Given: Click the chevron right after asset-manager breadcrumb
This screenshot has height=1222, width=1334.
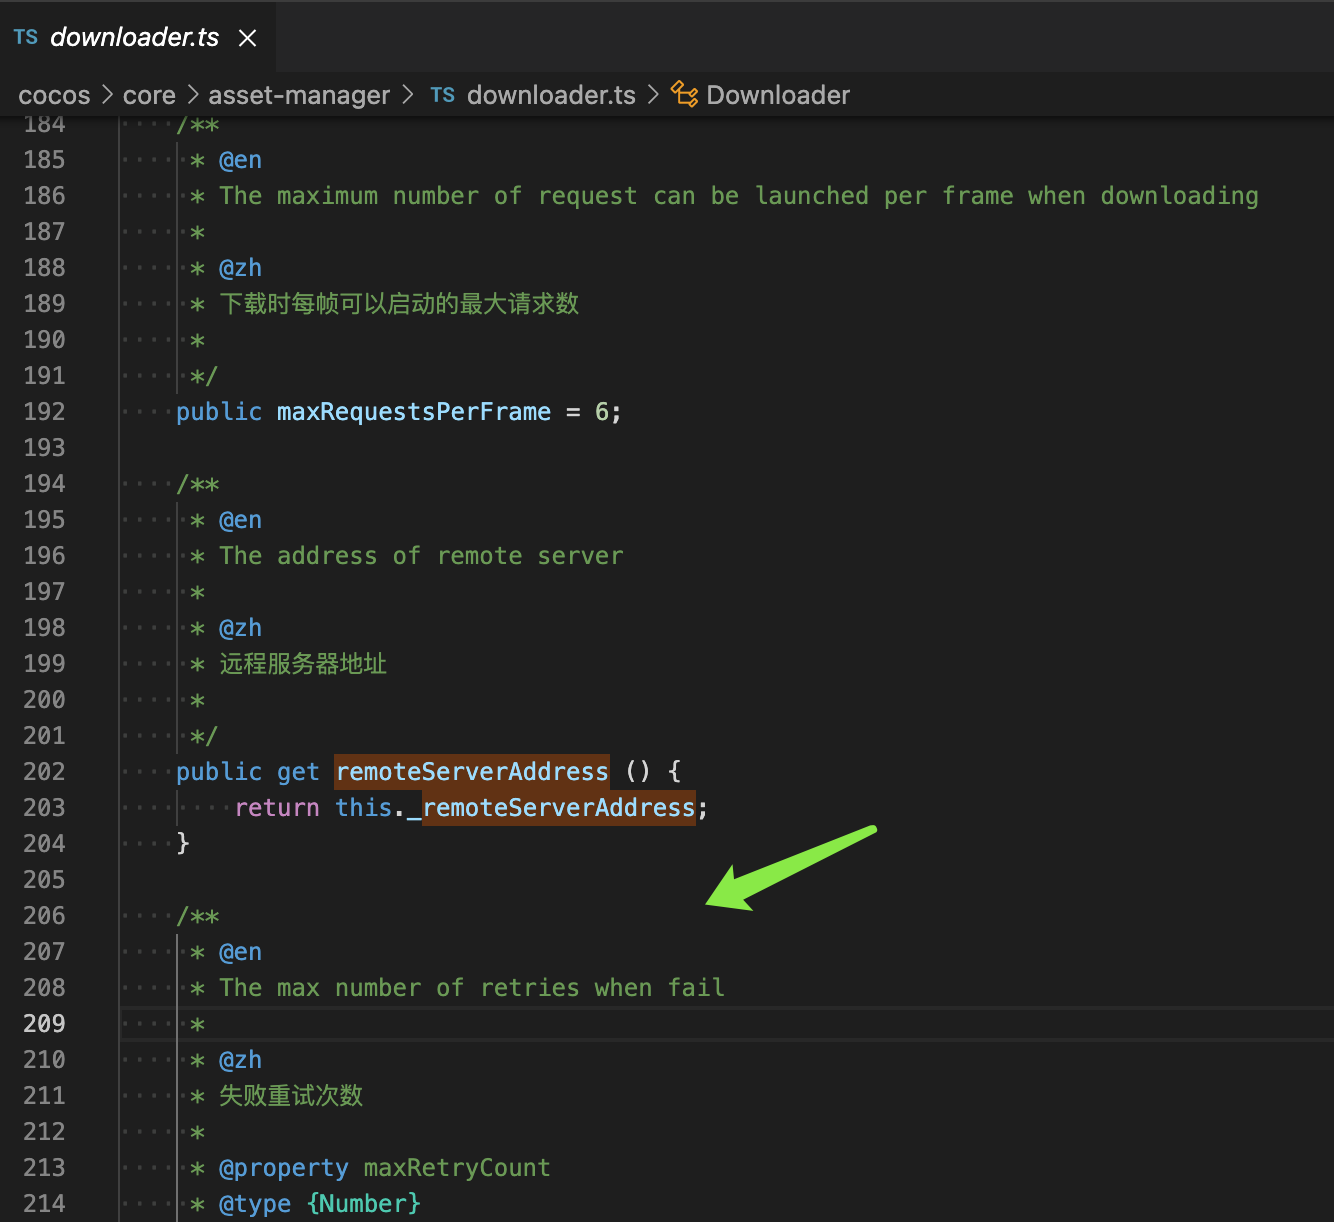Looking at the screenshot, I should pyautogui.click(x=408, y=96).
